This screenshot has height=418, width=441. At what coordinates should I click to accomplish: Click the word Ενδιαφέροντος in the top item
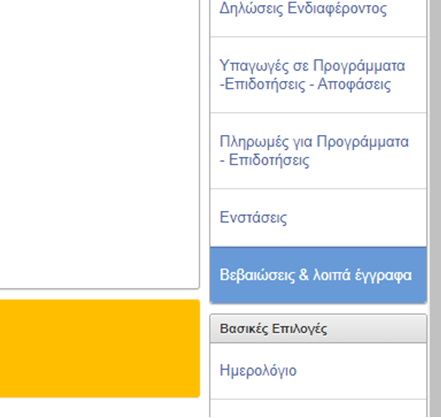337,8
